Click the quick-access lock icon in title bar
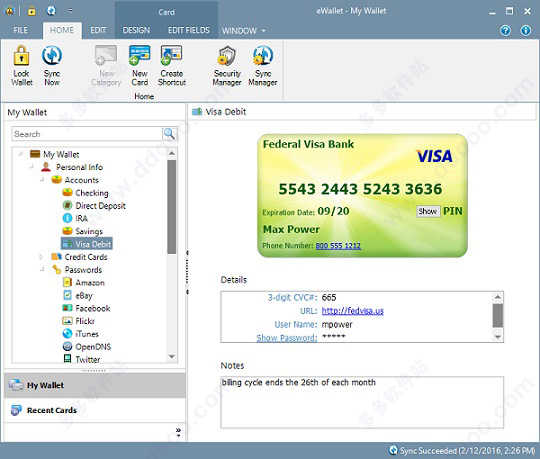 point(31,11)
